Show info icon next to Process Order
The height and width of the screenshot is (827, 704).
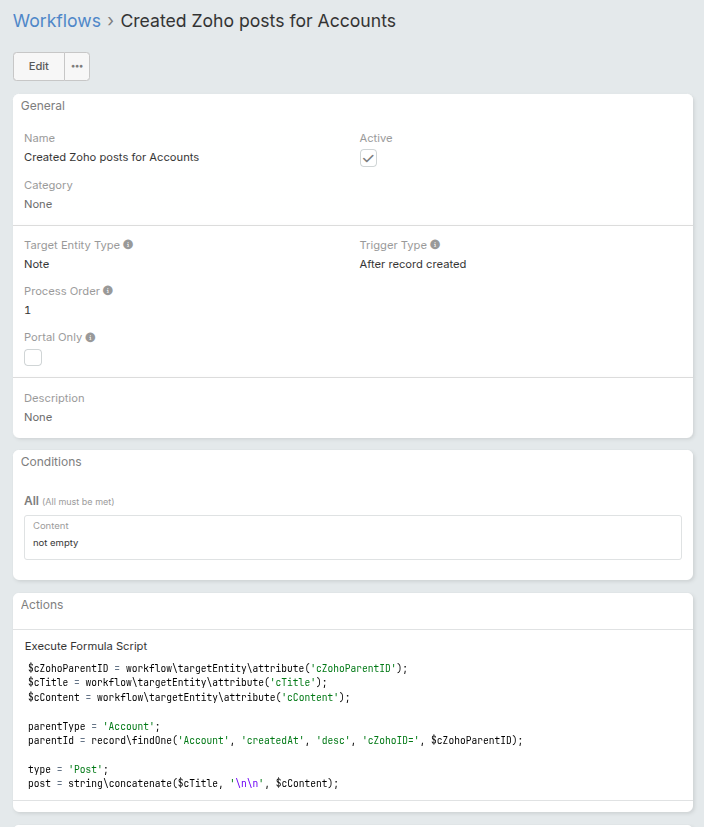pyautogui.click(x=108, y=291)
